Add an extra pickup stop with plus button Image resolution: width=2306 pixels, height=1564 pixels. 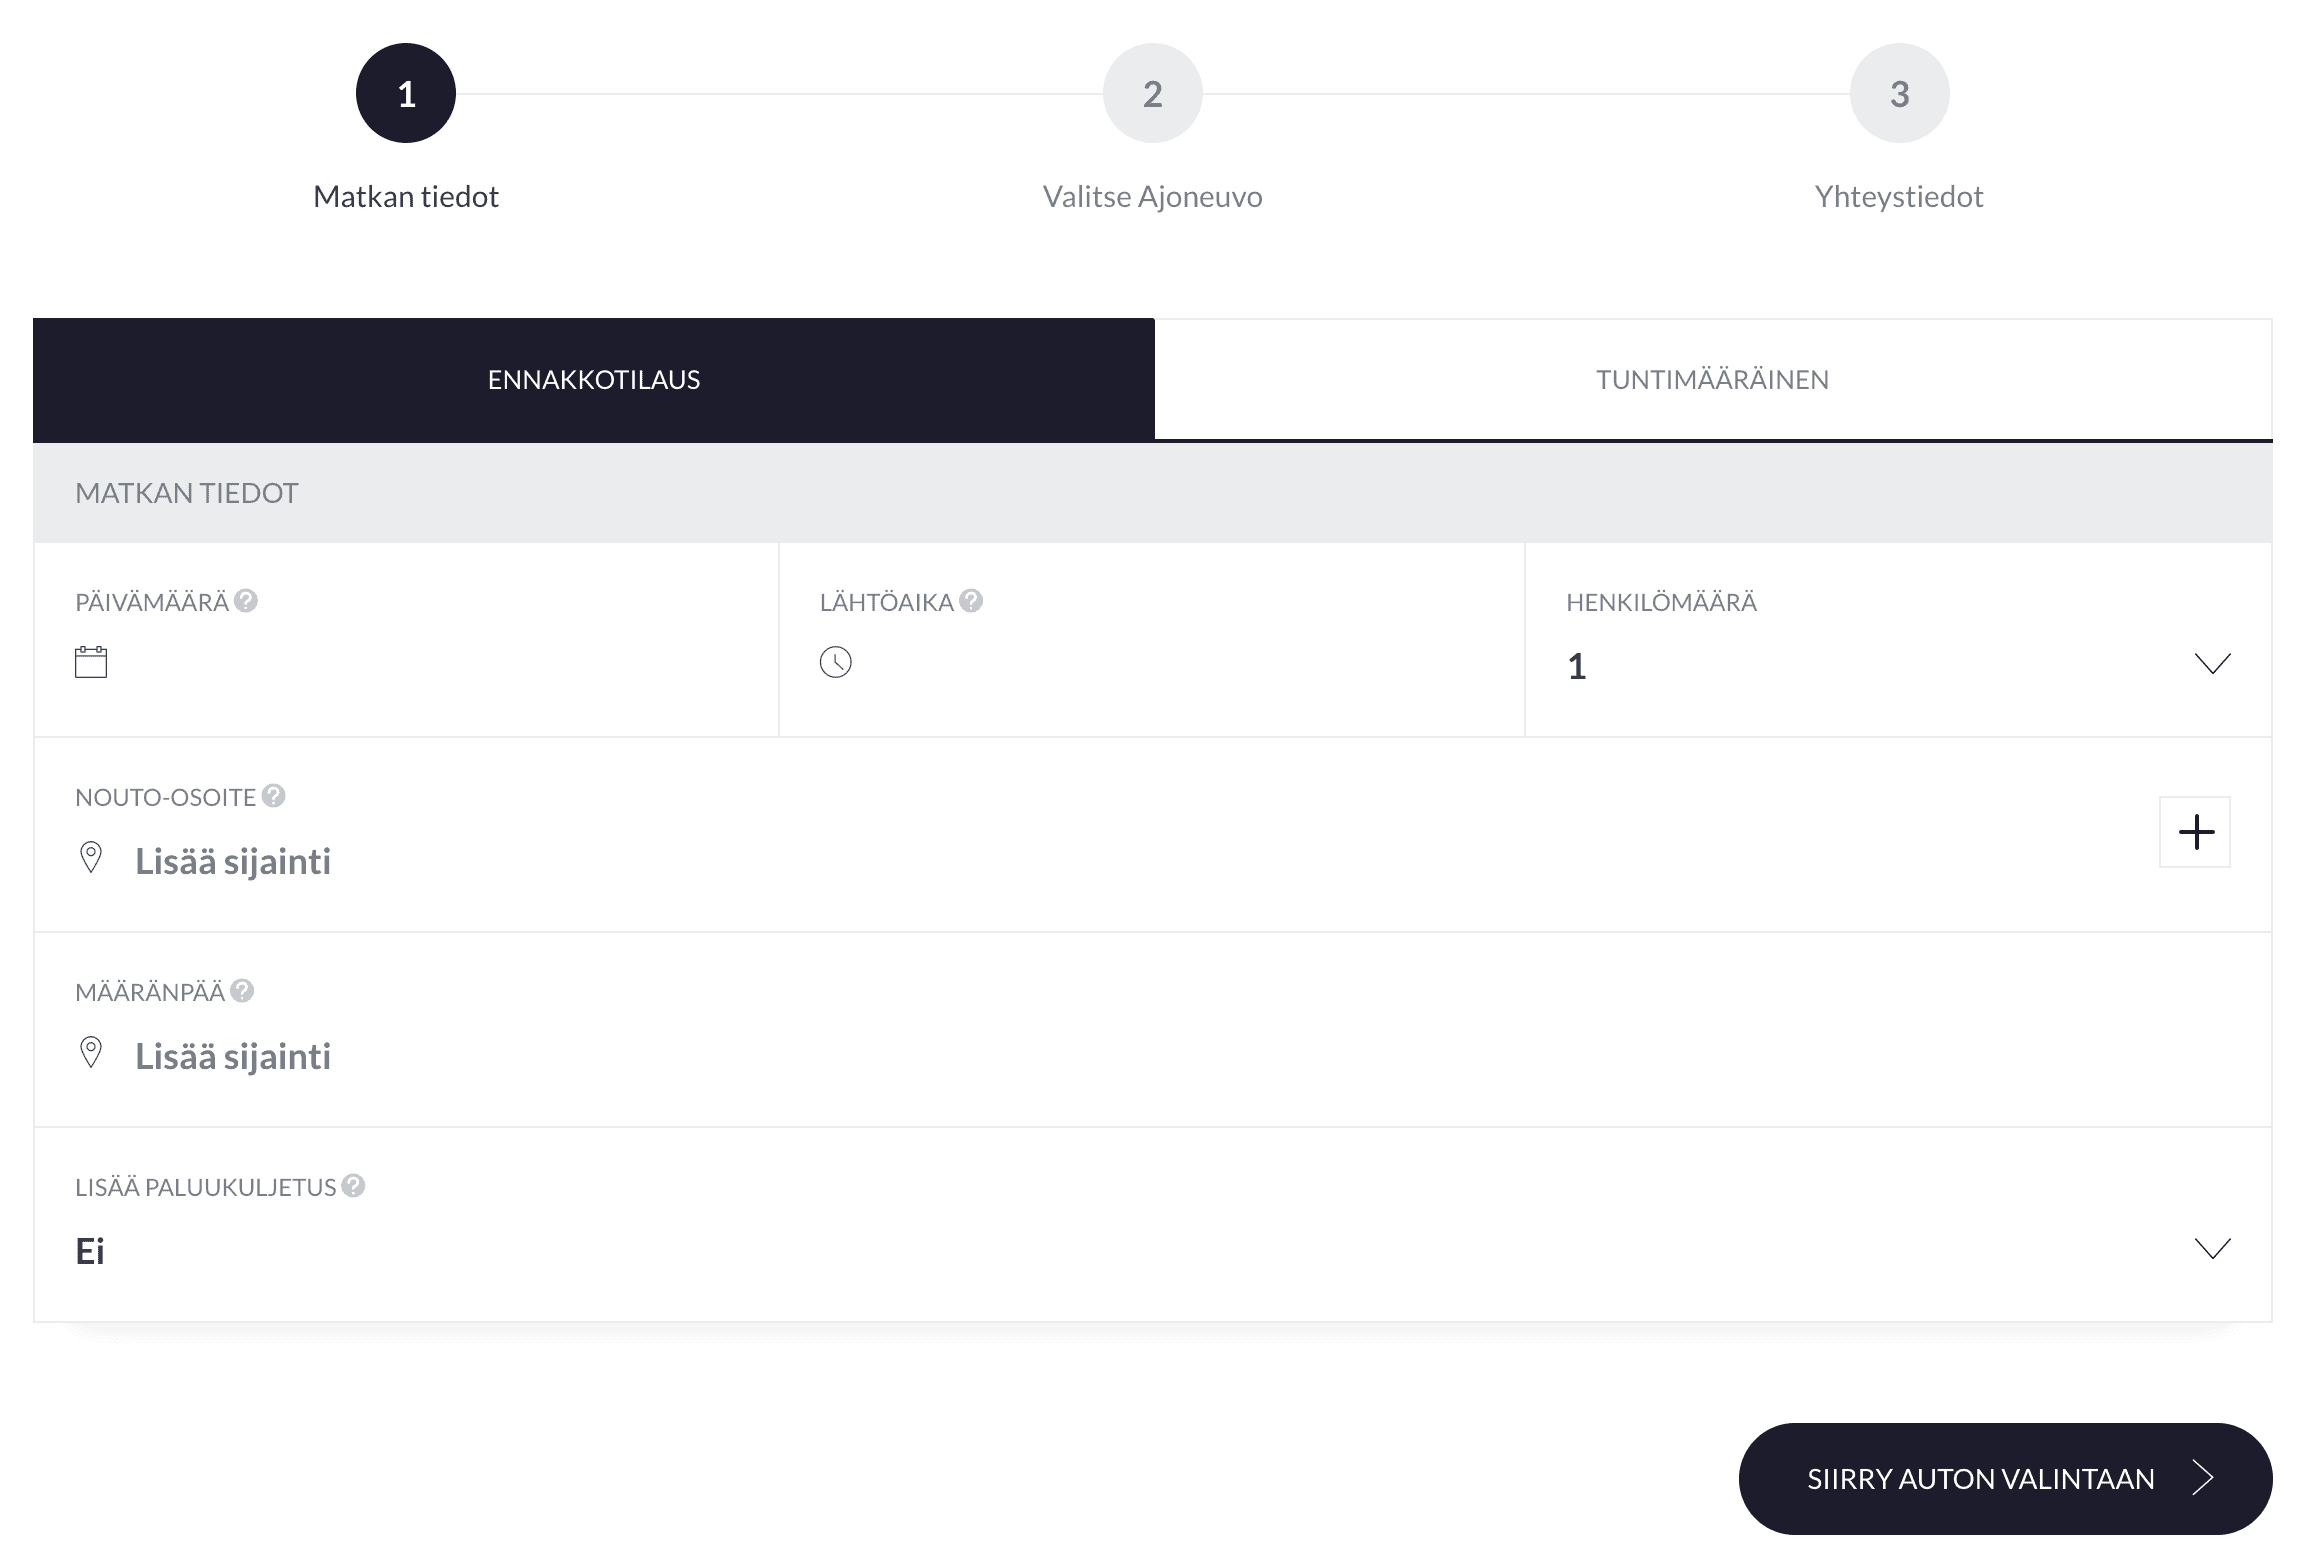[2195, 832]
